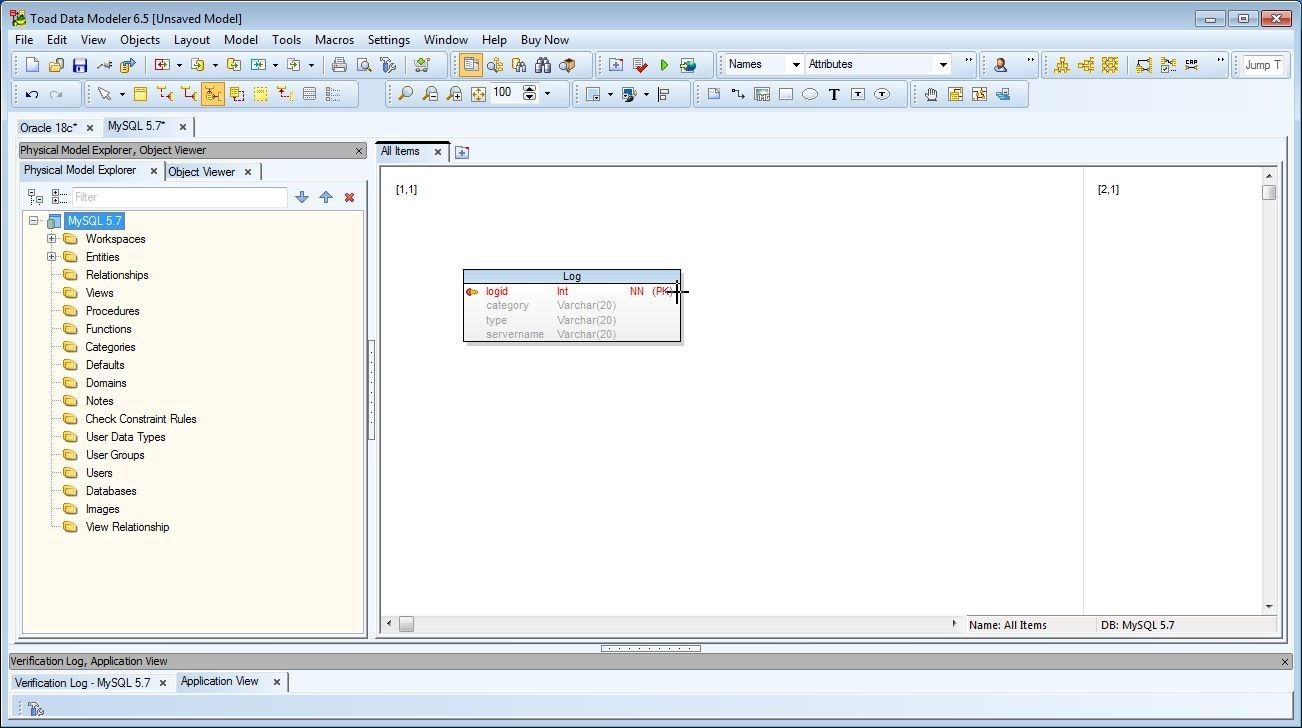Open the Names display mode dropdown
This screenshot has width=1302, height=728.
pyautogui.click(x=796, y=65)
